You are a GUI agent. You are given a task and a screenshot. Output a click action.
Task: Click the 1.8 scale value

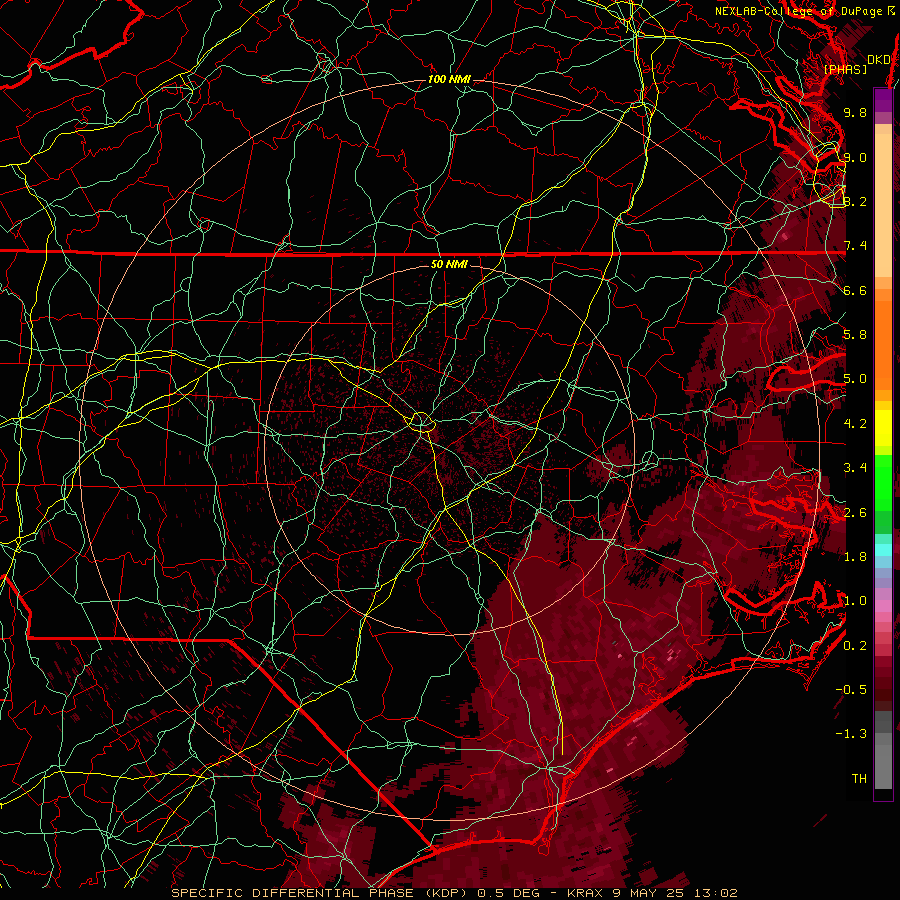click(855, 557)
